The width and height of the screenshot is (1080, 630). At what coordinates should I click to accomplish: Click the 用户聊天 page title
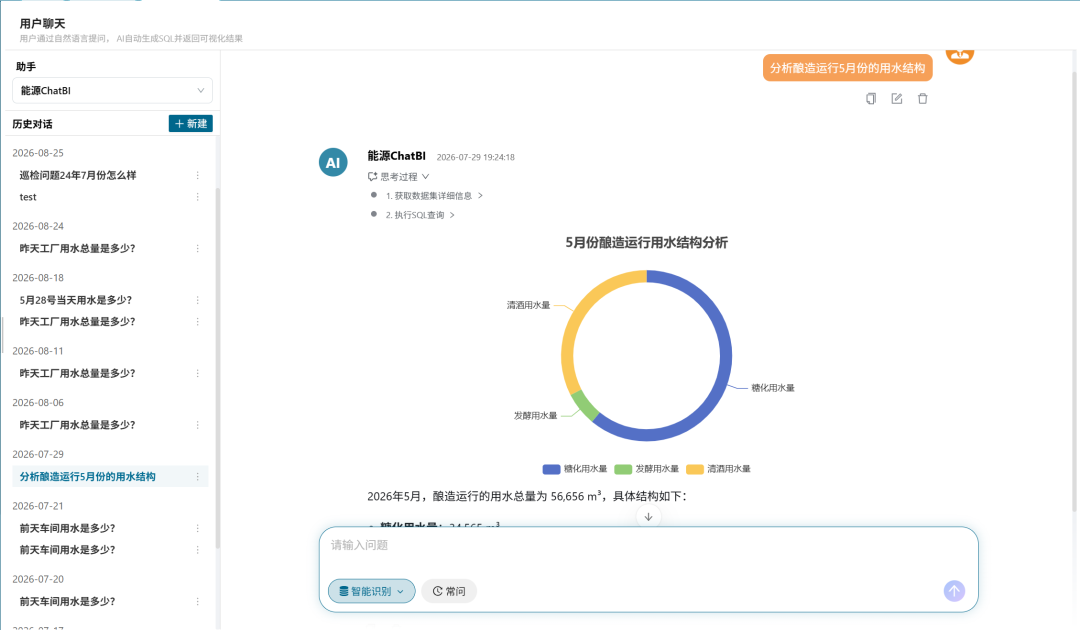pyautogui.click(x=43, y=23)
